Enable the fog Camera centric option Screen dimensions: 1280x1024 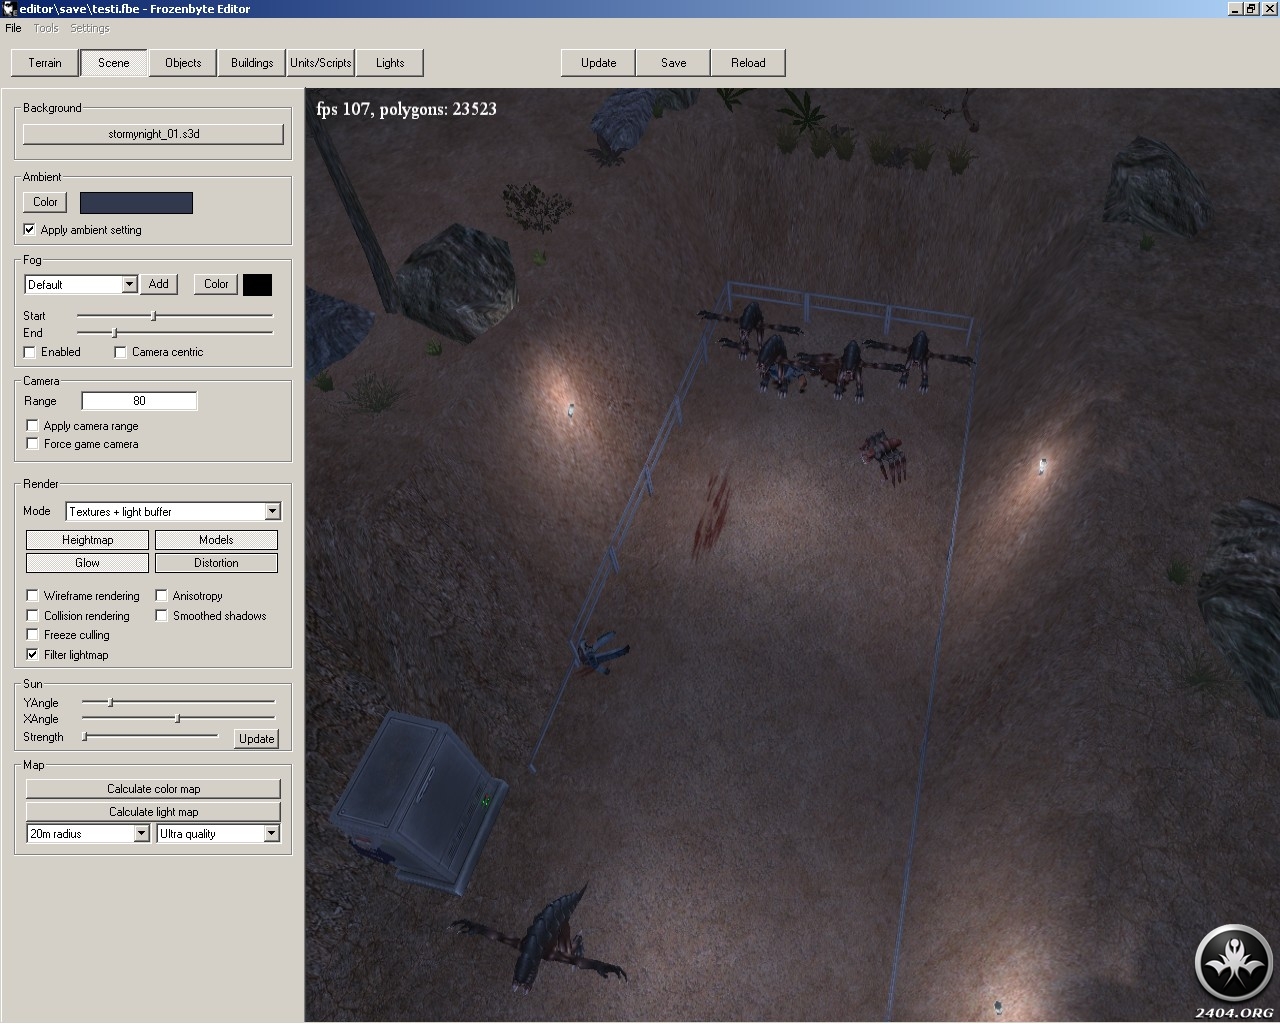coord(120,352)
